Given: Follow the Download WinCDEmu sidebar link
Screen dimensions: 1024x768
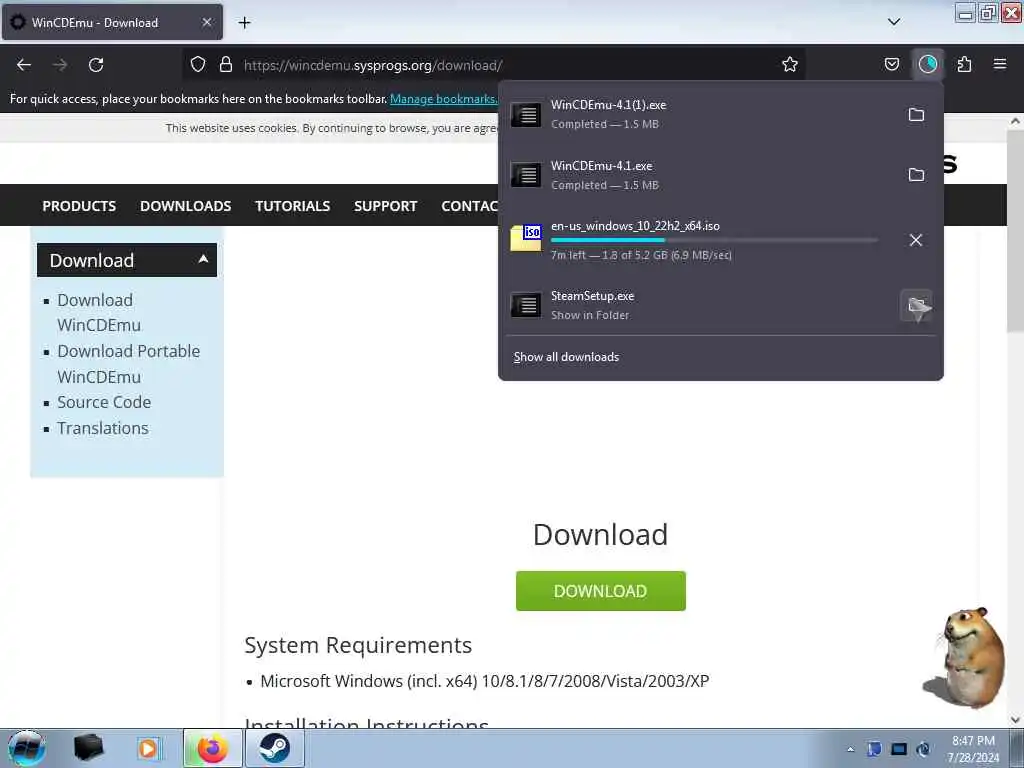Looking at the screenshot, I should point(99,312).
